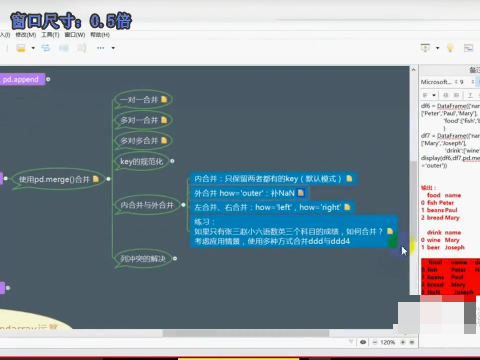Open the note icon on 外合并 how='outer' topic

click(x=300, y=193)
